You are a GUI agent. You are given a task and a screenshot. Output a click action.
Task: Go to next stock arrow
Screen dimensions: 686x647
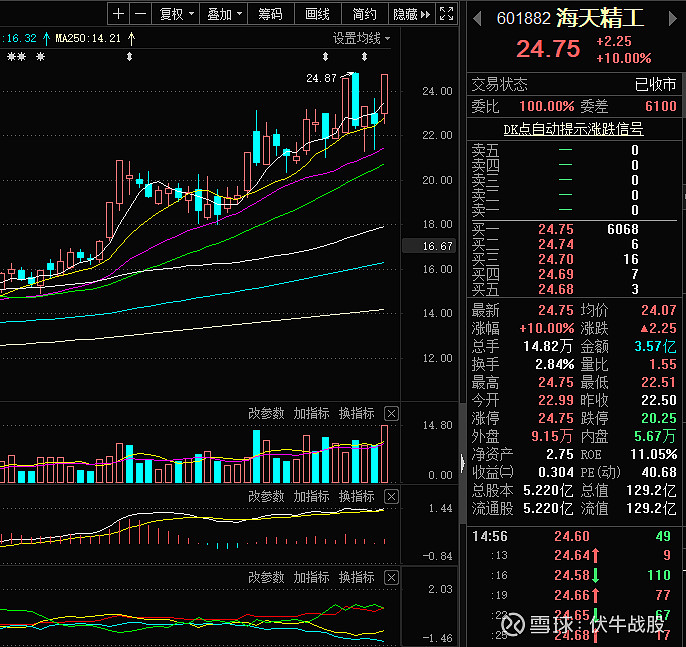672,19
